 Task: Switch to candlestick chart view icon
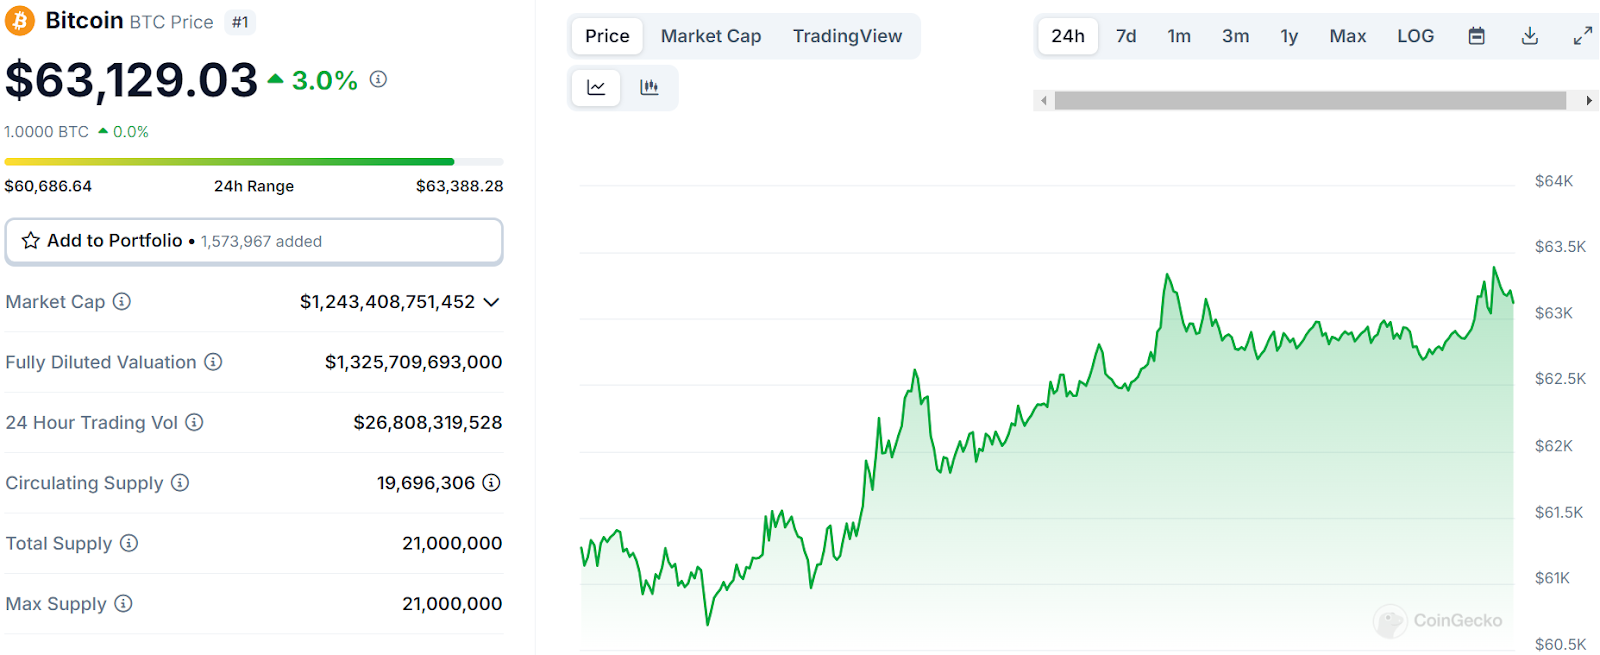(649, 88)
